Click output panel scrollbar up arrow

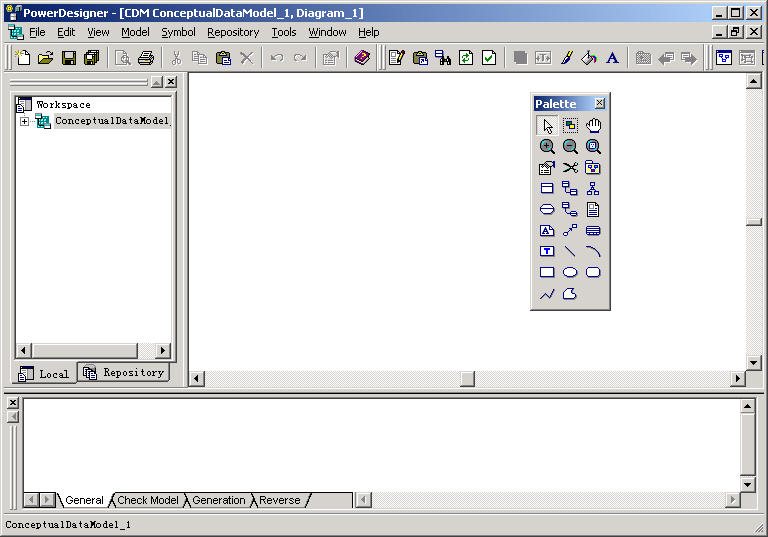coord(747,406)
